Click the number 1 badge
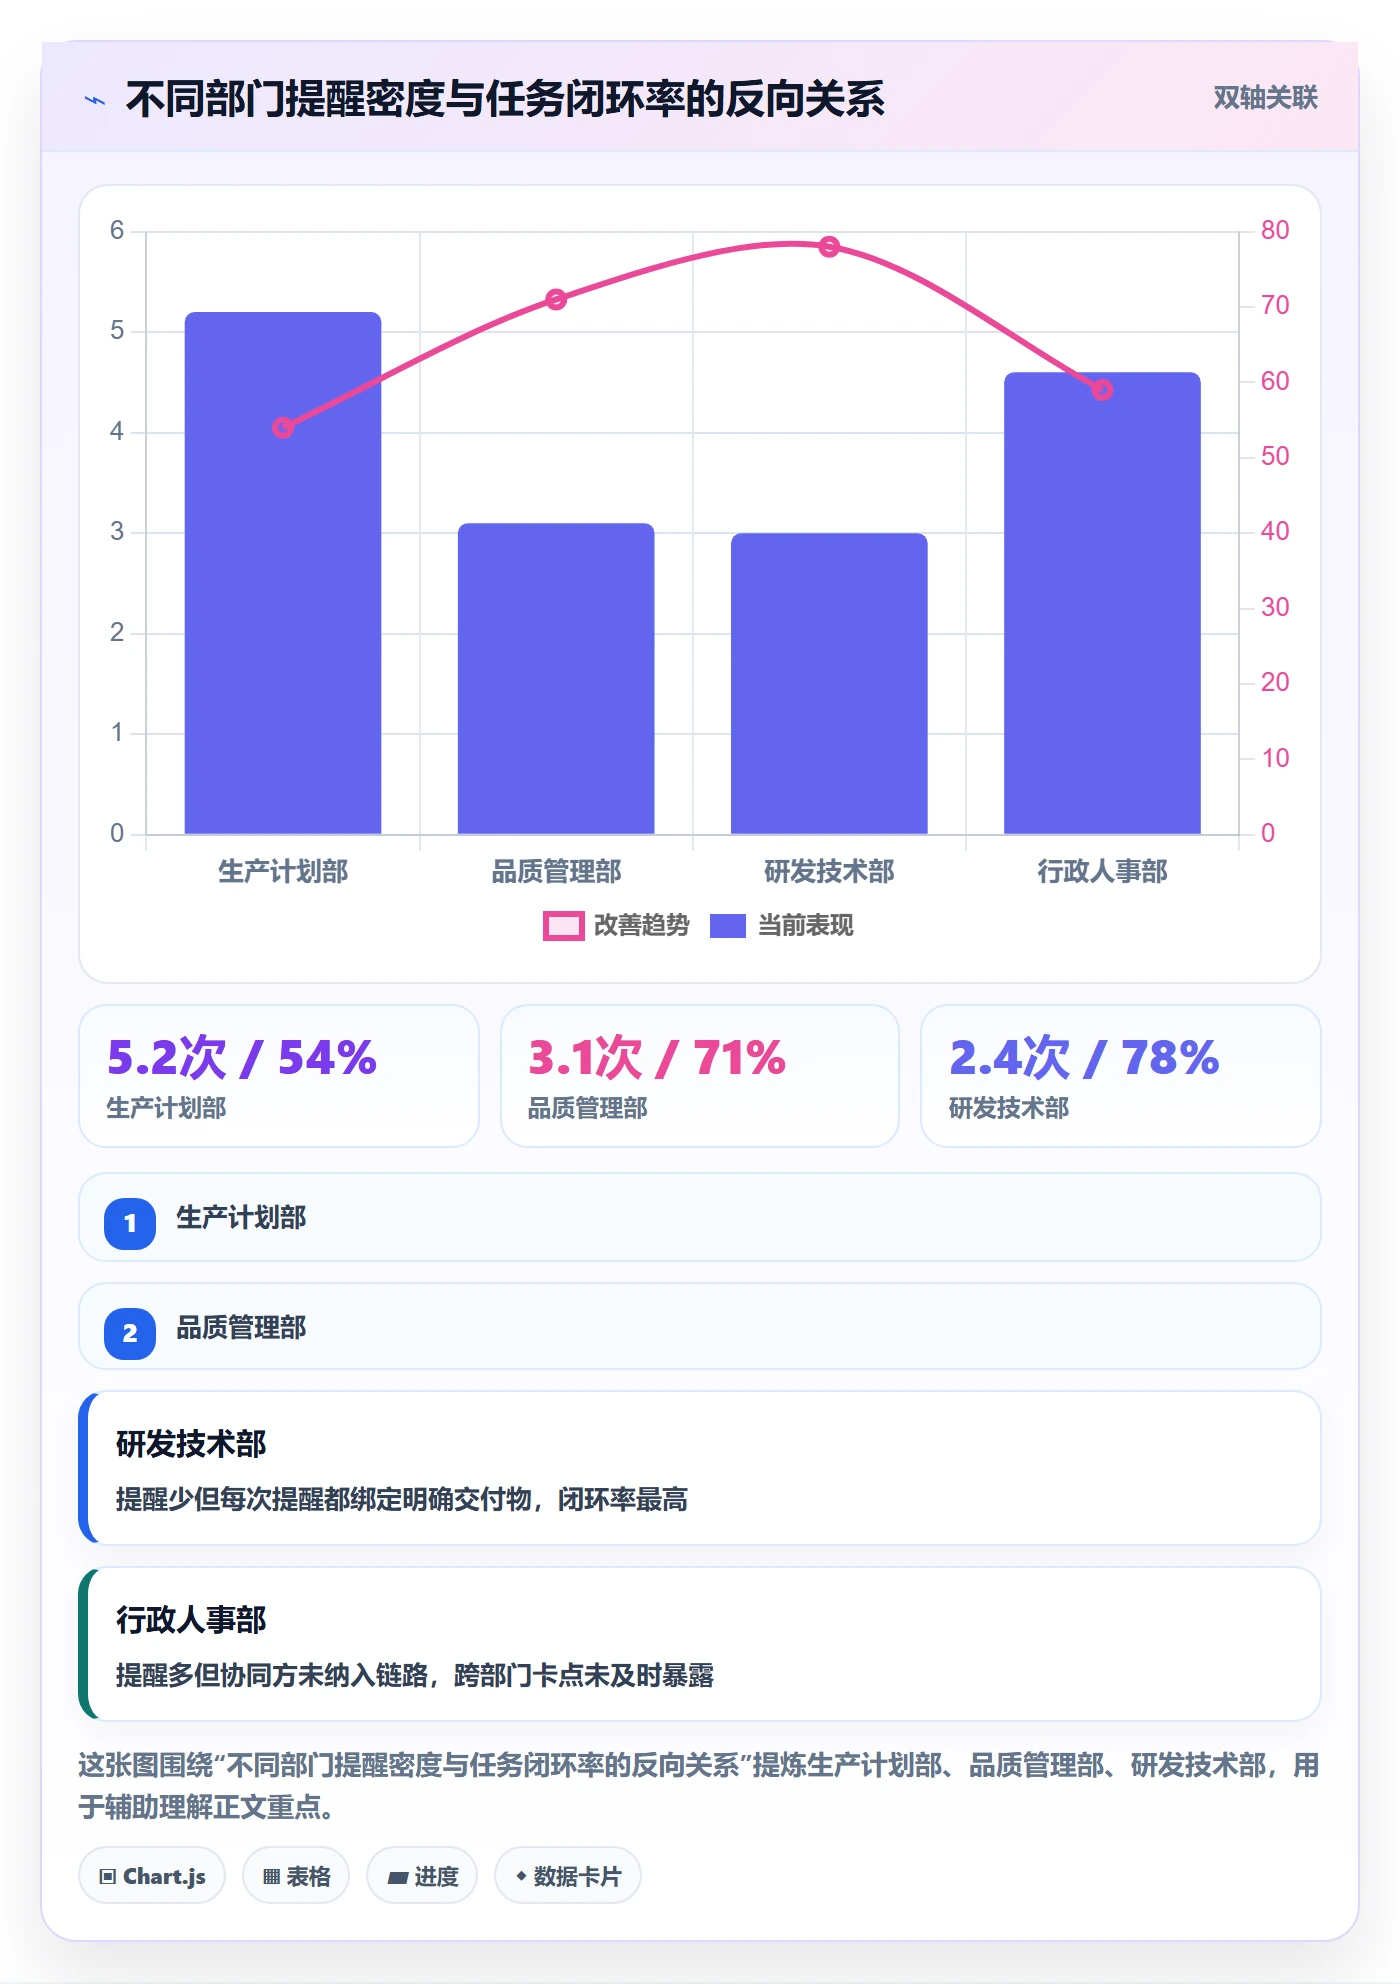Screen dimensions: 1400x1984 click(130, 1223)
